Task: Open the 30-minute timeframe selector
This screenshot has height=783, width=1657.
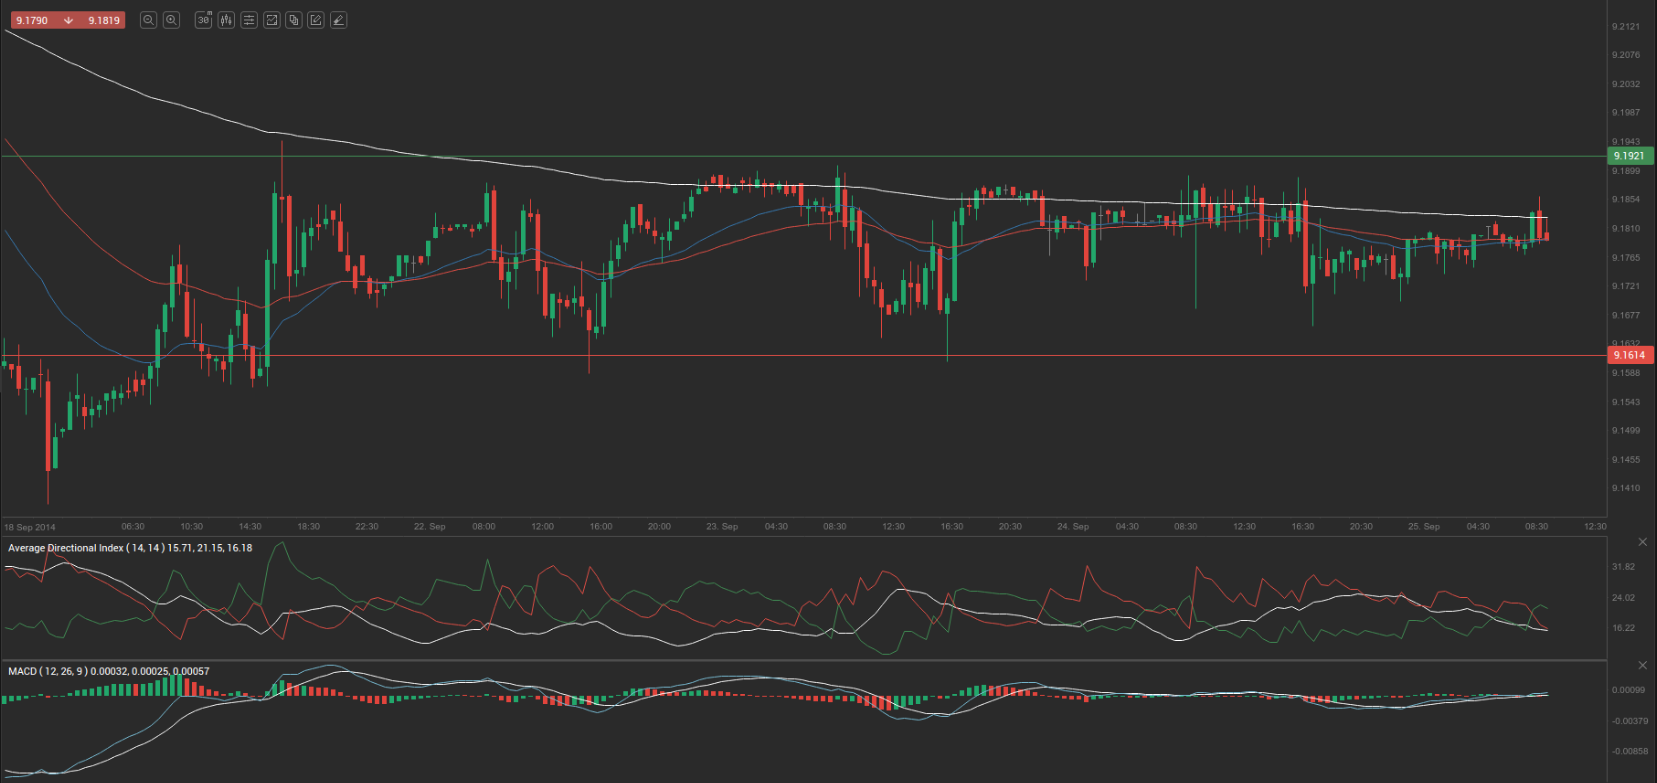Action: coord(204,20)
